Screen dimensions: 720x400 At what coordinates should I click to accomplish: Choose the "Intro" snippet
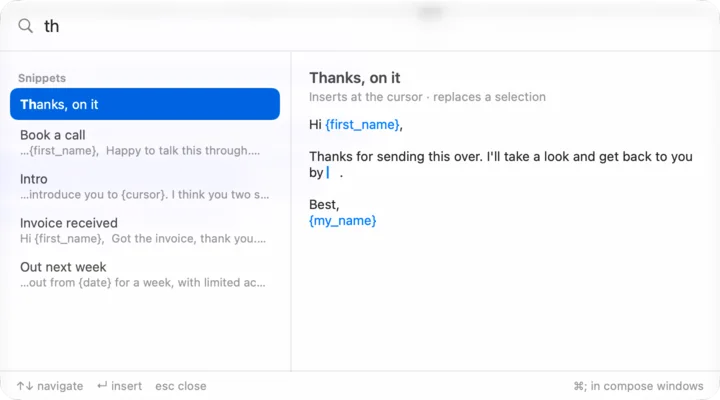(145, 186)
